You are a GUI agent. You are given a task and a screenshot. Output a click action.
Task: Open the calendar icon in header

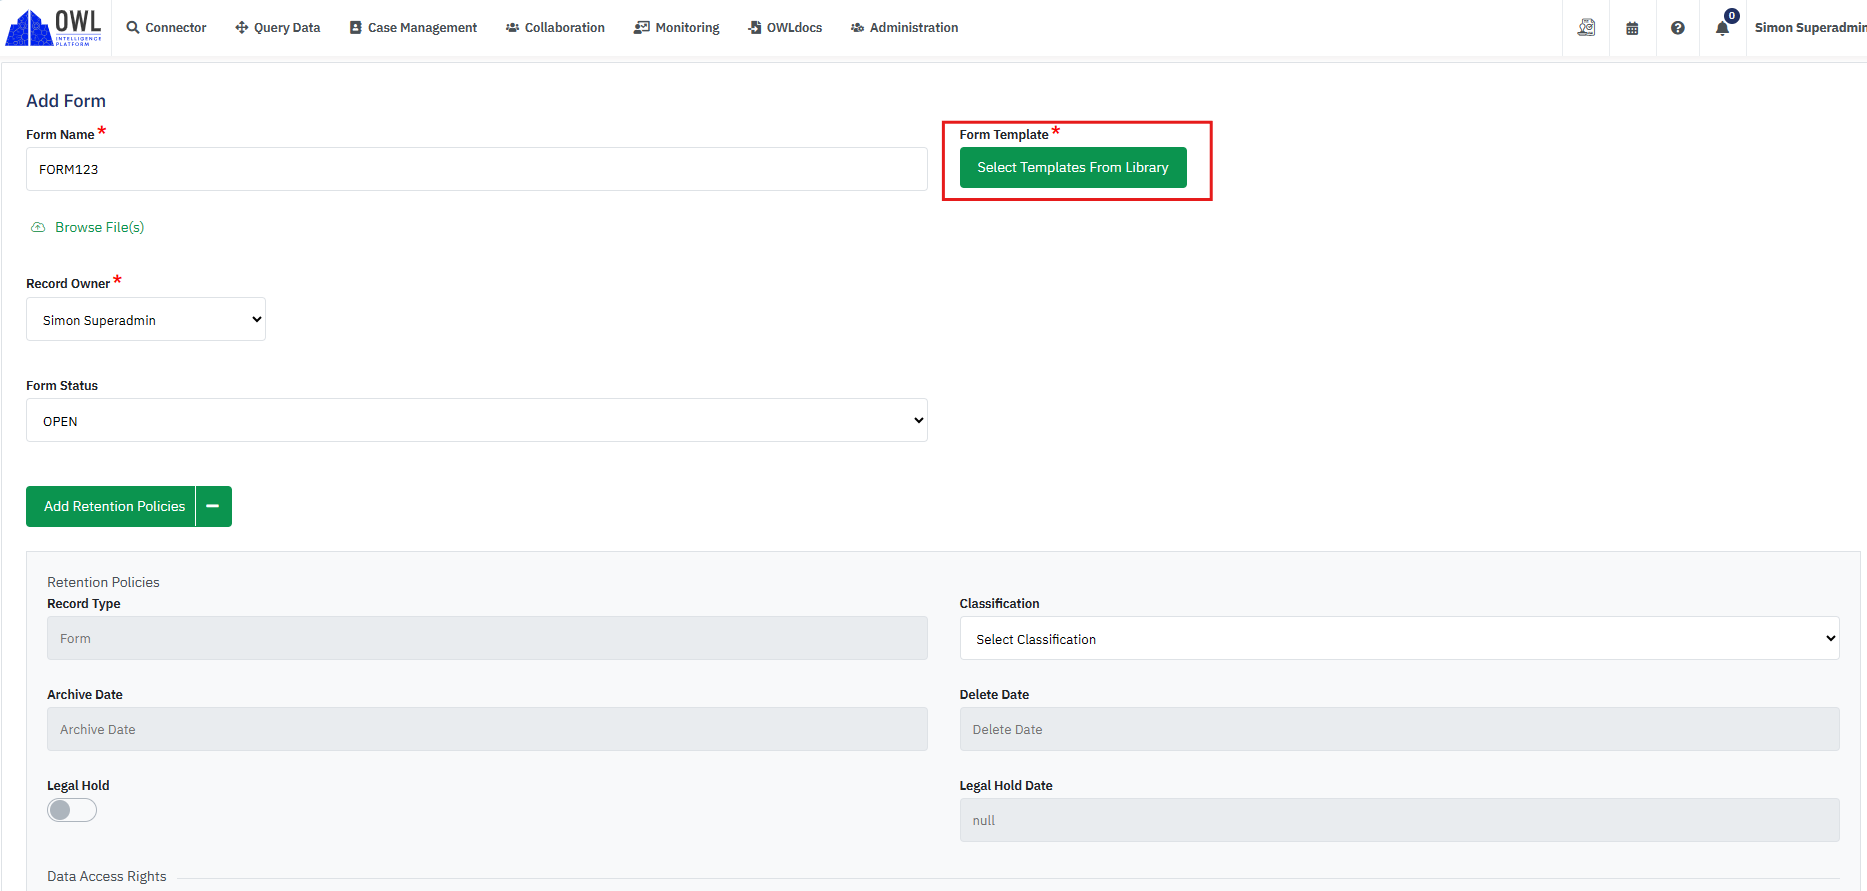pos(1632,28)
